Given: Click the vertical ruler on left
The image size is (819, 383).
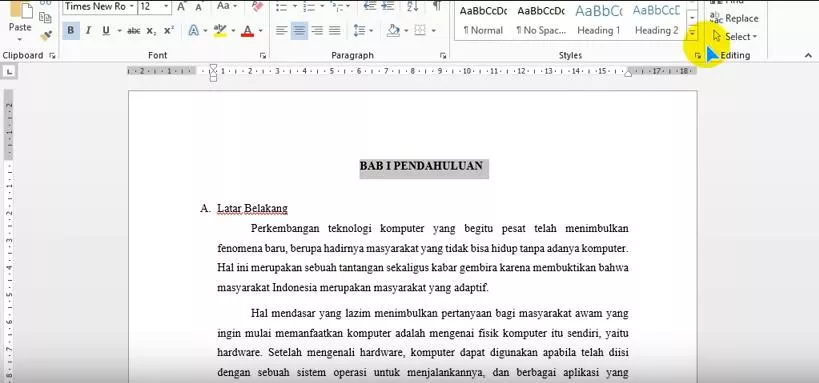Looking at the screenshot, I should click(x=9, y=235).
